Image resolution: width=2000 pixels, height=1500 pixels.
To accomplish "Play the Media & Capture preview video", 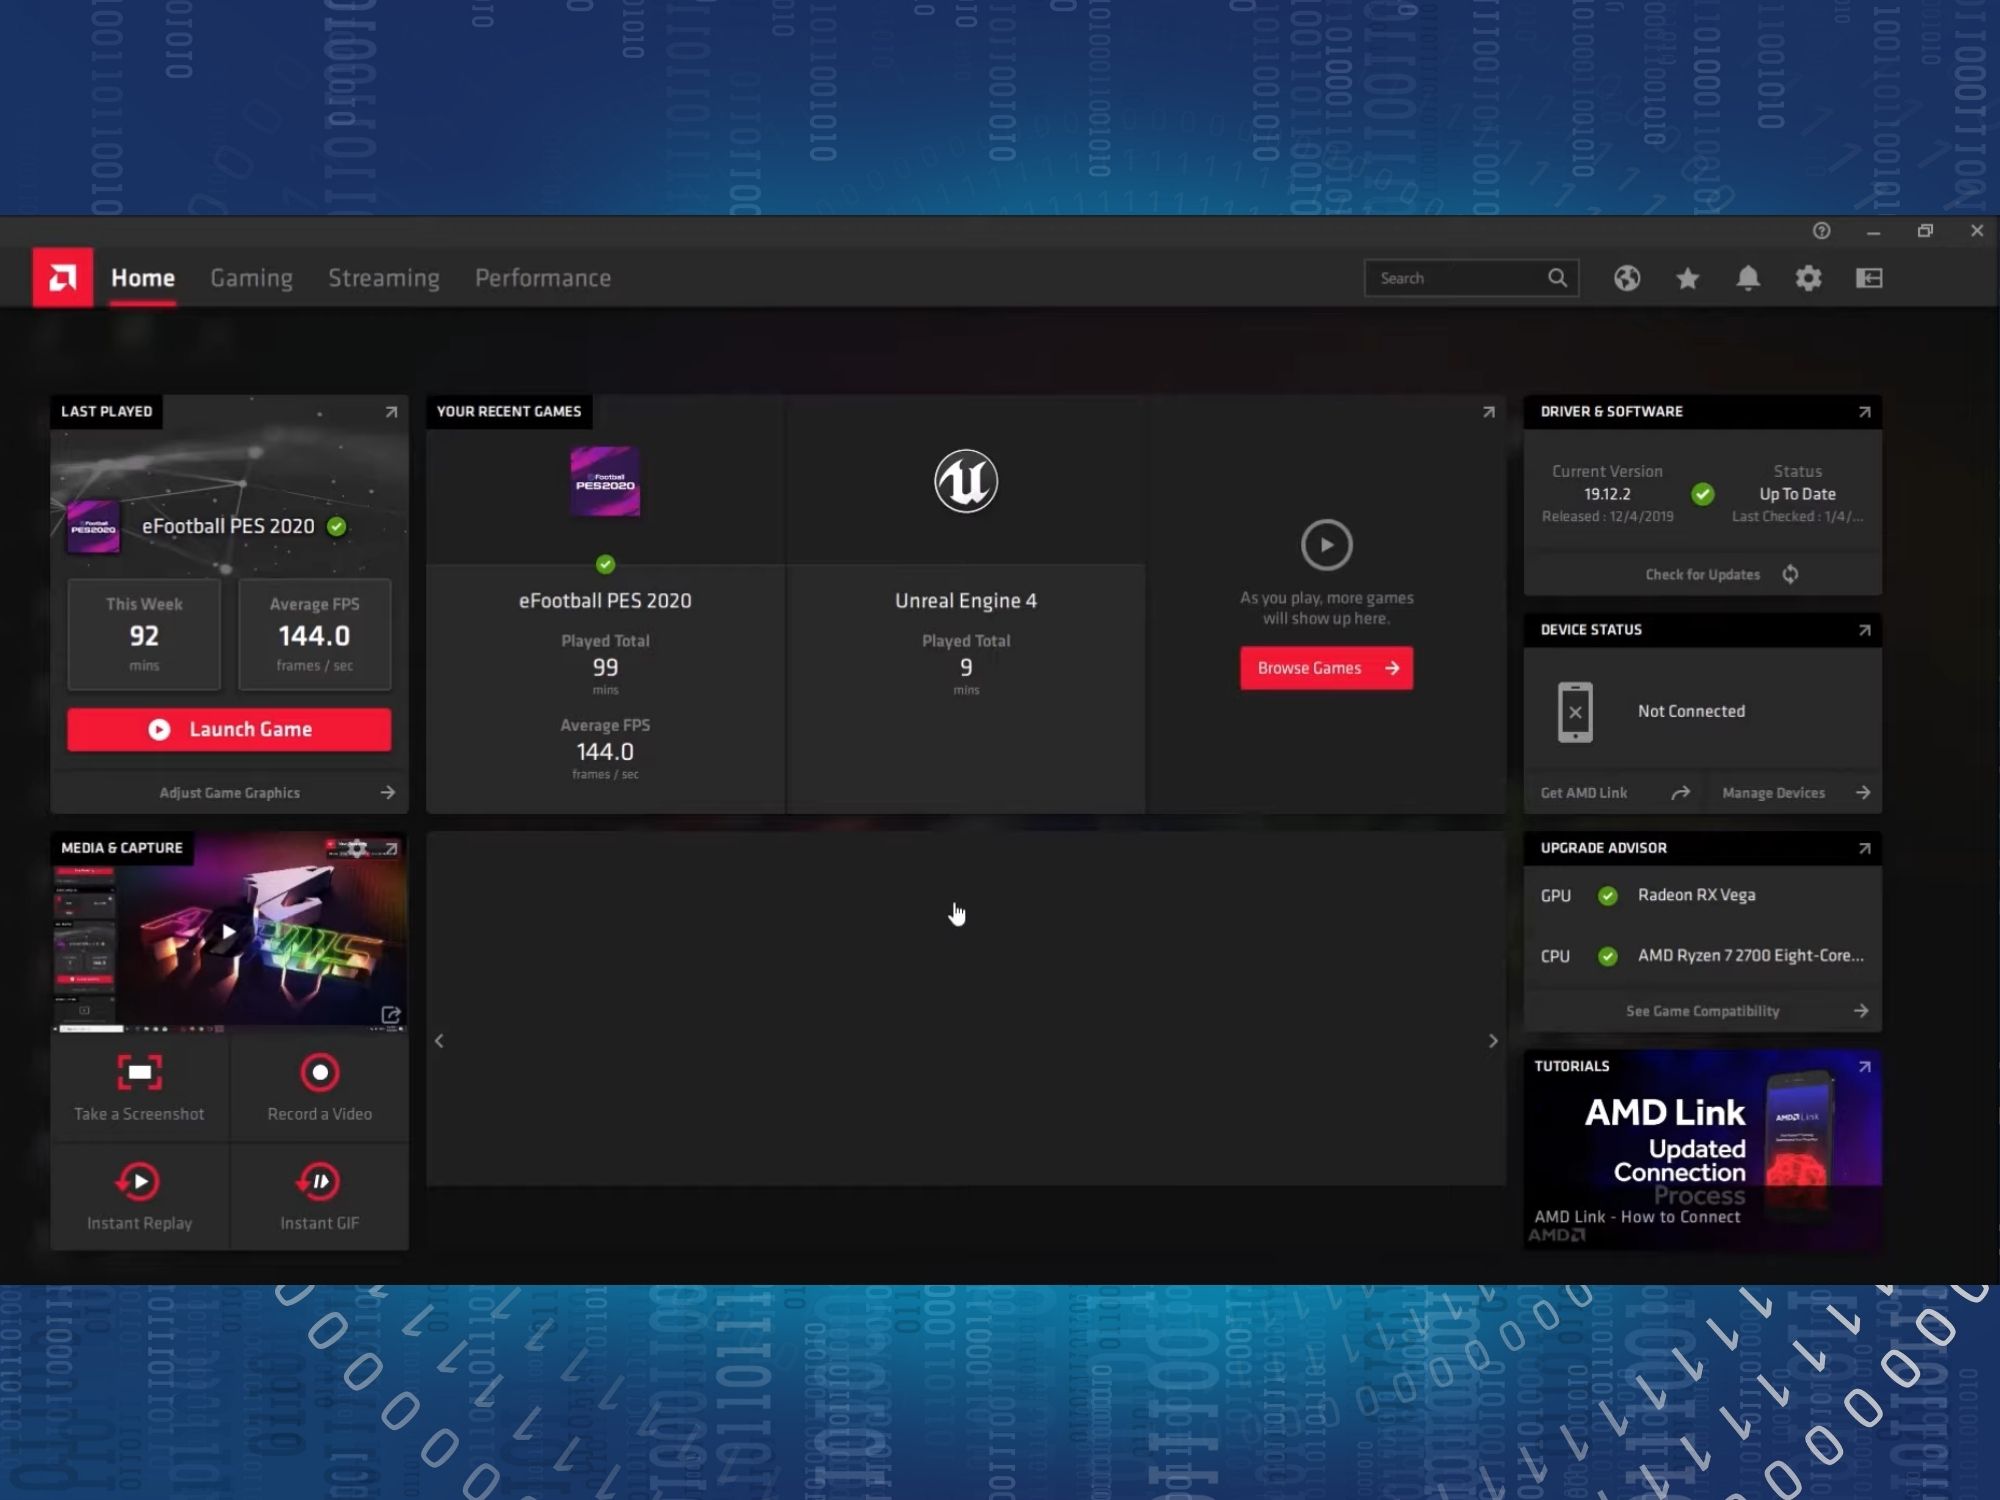I will 229,932.
